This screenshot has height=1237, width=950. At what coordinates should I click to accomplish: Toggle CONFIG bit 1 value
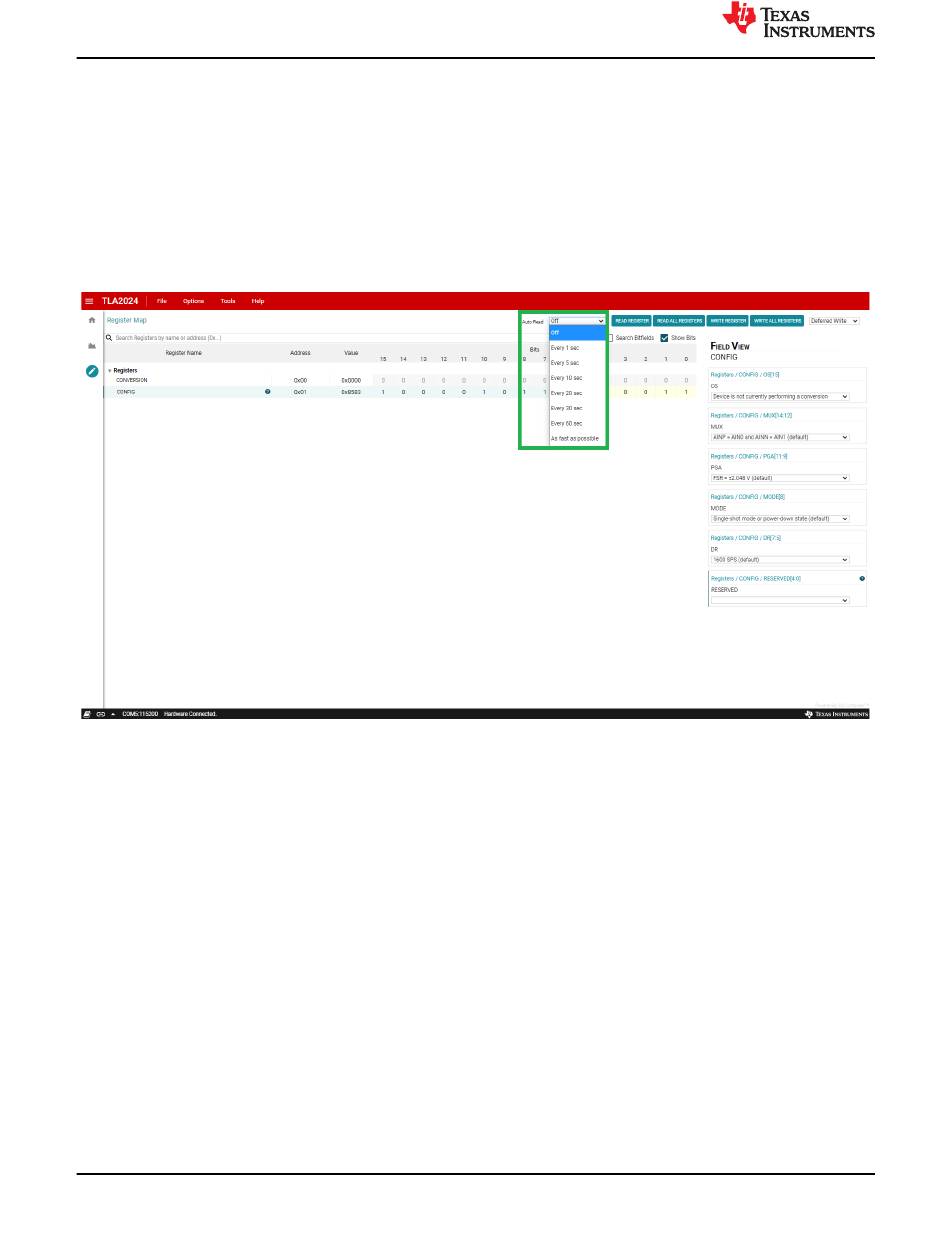pos(666,392)
